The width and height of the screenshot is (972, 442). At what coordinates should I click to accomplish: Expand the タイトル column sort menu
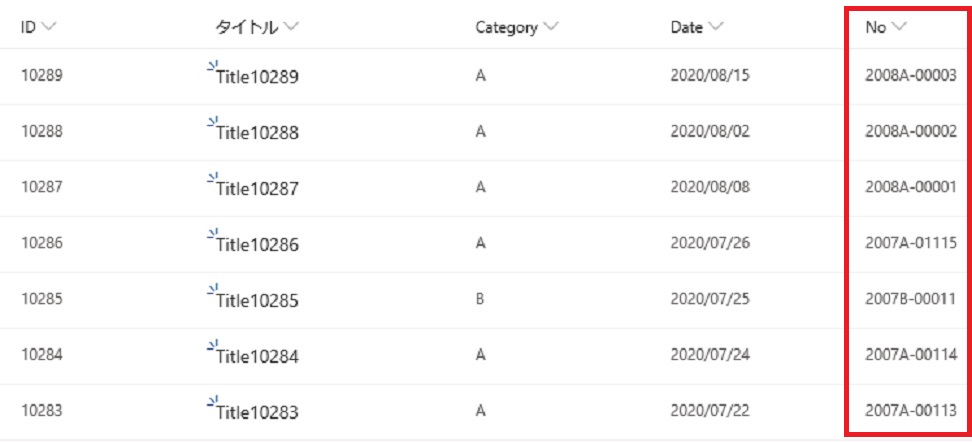(x=291, y=27)
